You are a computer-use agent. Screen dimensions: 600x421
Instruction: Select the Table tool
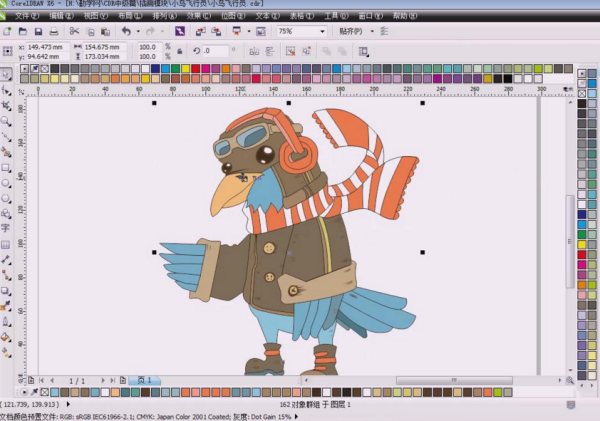[6, 244]
